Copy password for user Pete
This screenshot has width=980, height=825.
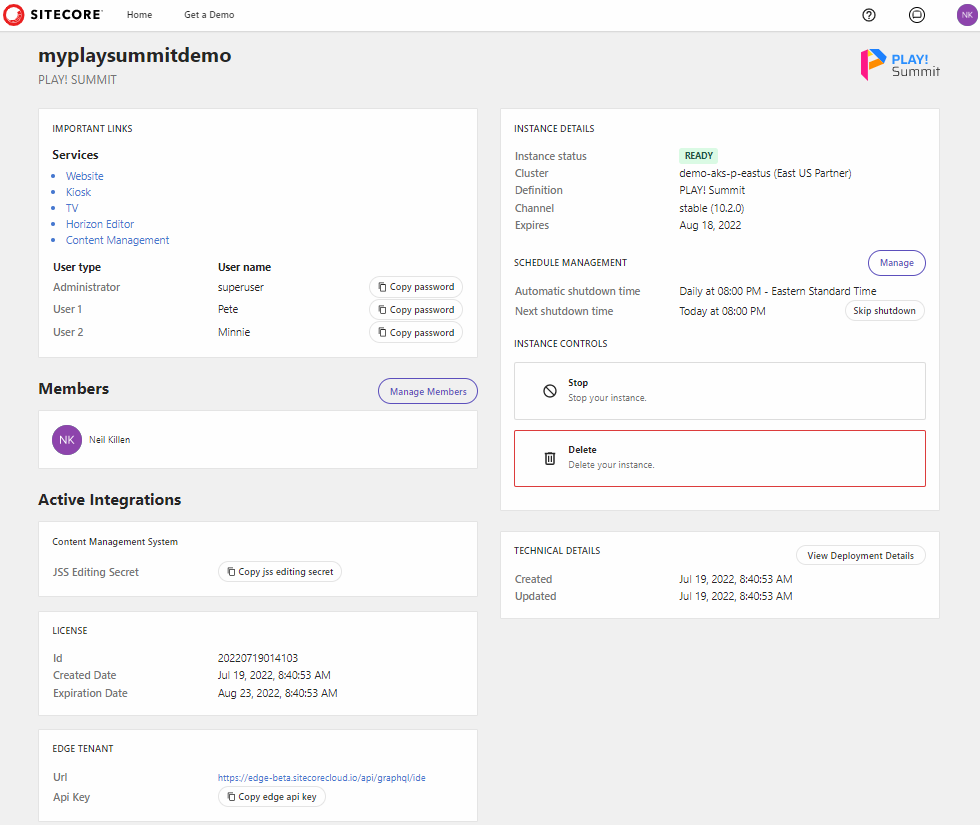[x=415, y=309]
